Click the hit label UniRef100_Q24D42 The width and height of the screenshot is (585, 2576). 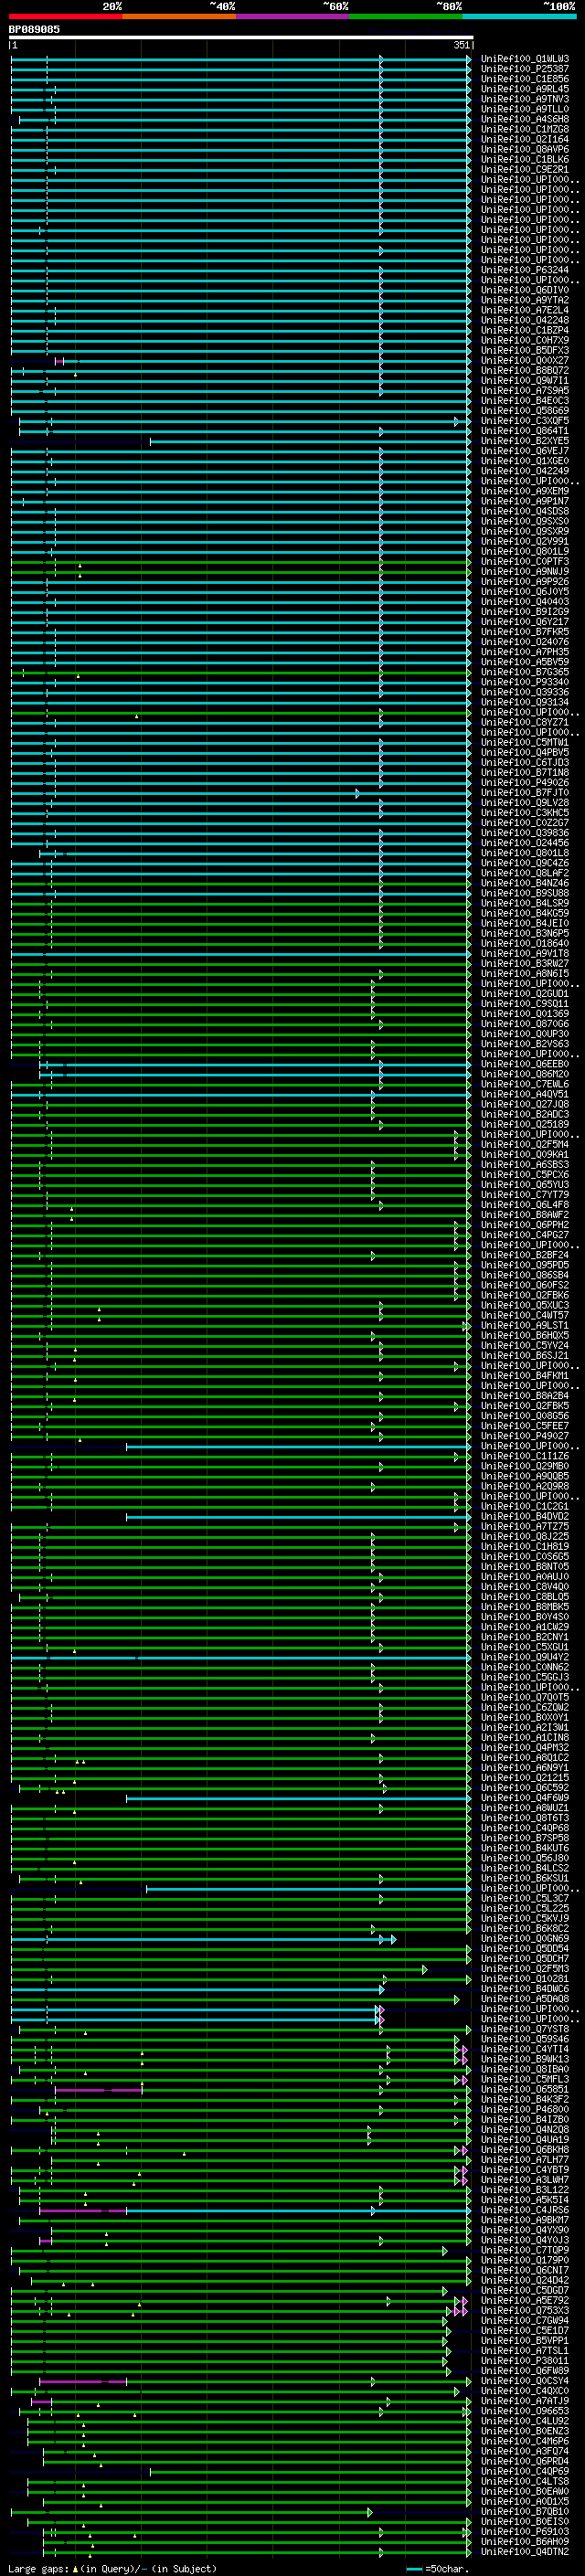click(x=525, y=2280)
